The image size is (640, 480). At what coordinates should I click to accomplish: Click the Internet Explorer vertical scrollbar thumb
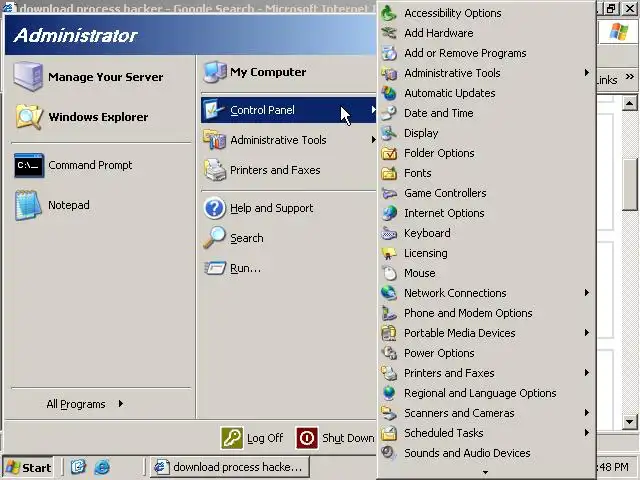pyautogui.click(x=631, y=184)
